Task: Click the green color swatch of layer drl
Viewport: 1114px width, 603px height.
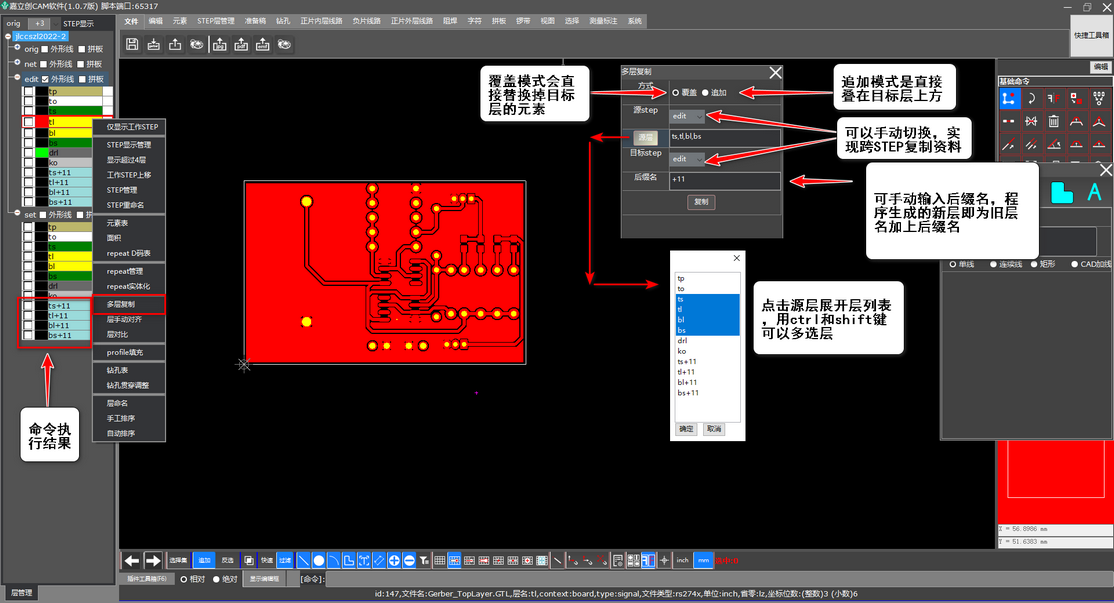Action: coord(42,153)
